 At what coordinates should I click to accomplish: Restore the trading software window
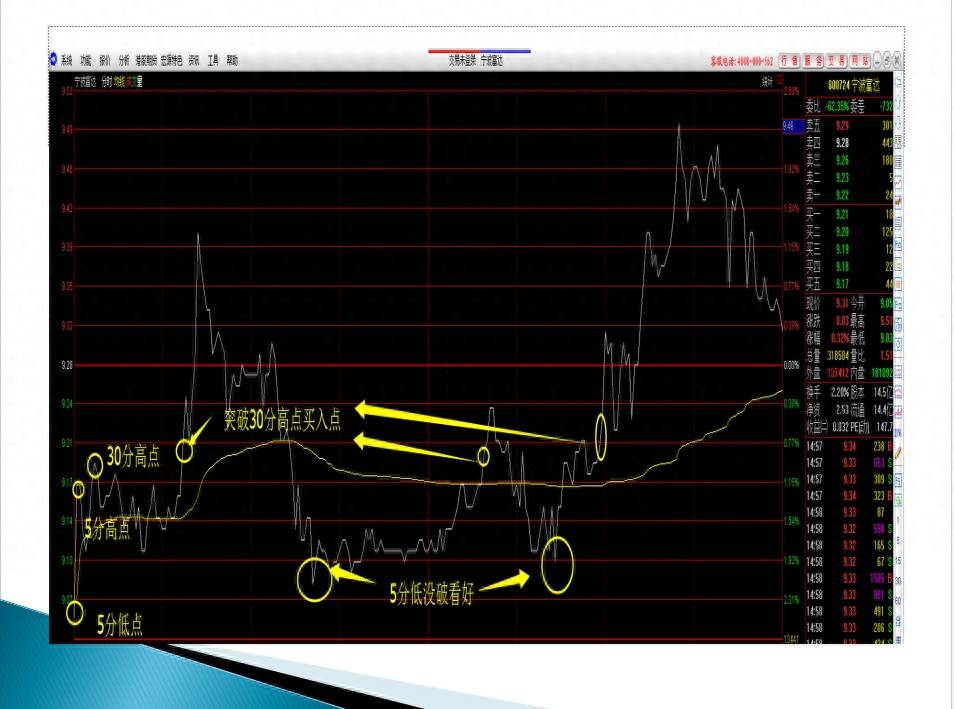[x=887, y=60]
